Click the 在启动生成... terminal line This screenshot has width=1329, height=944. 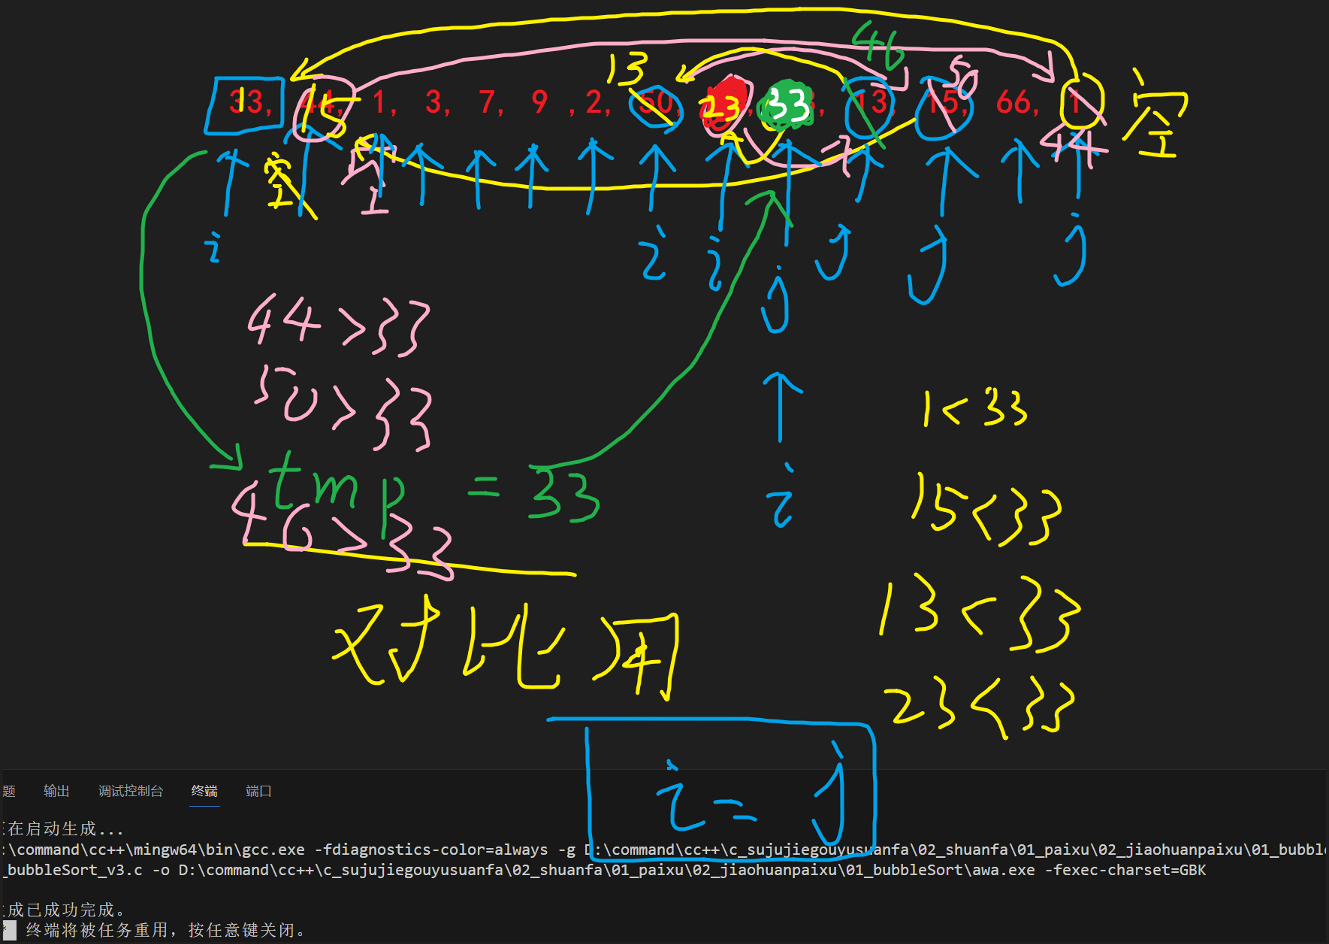click(x=65, y=829)
